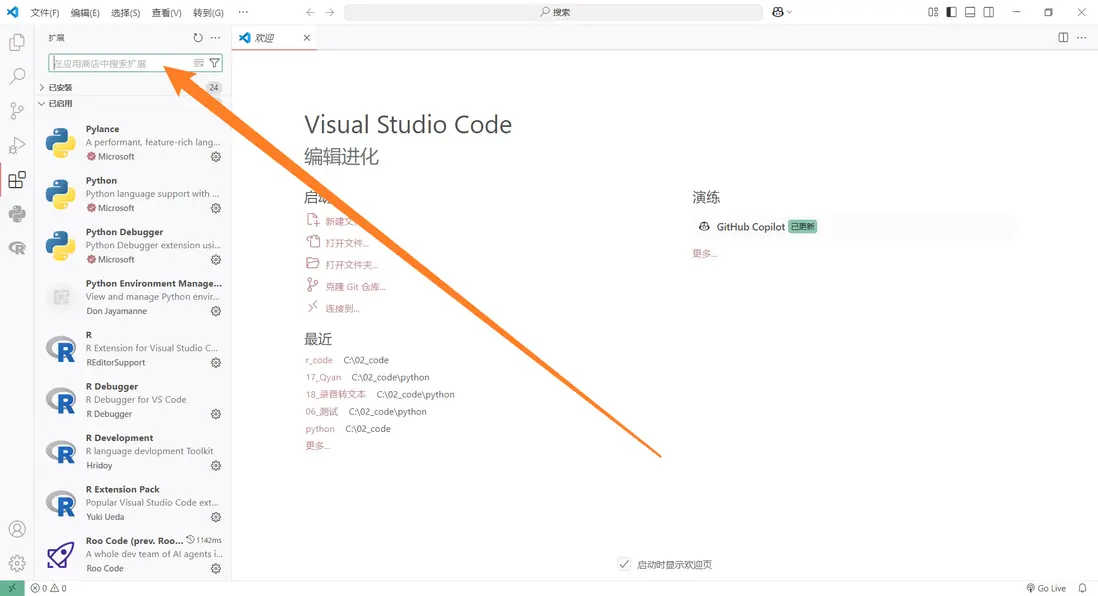Open the GitHub Copilot walkthrough
Screen dimensions: 1098x596
[853, 227]
